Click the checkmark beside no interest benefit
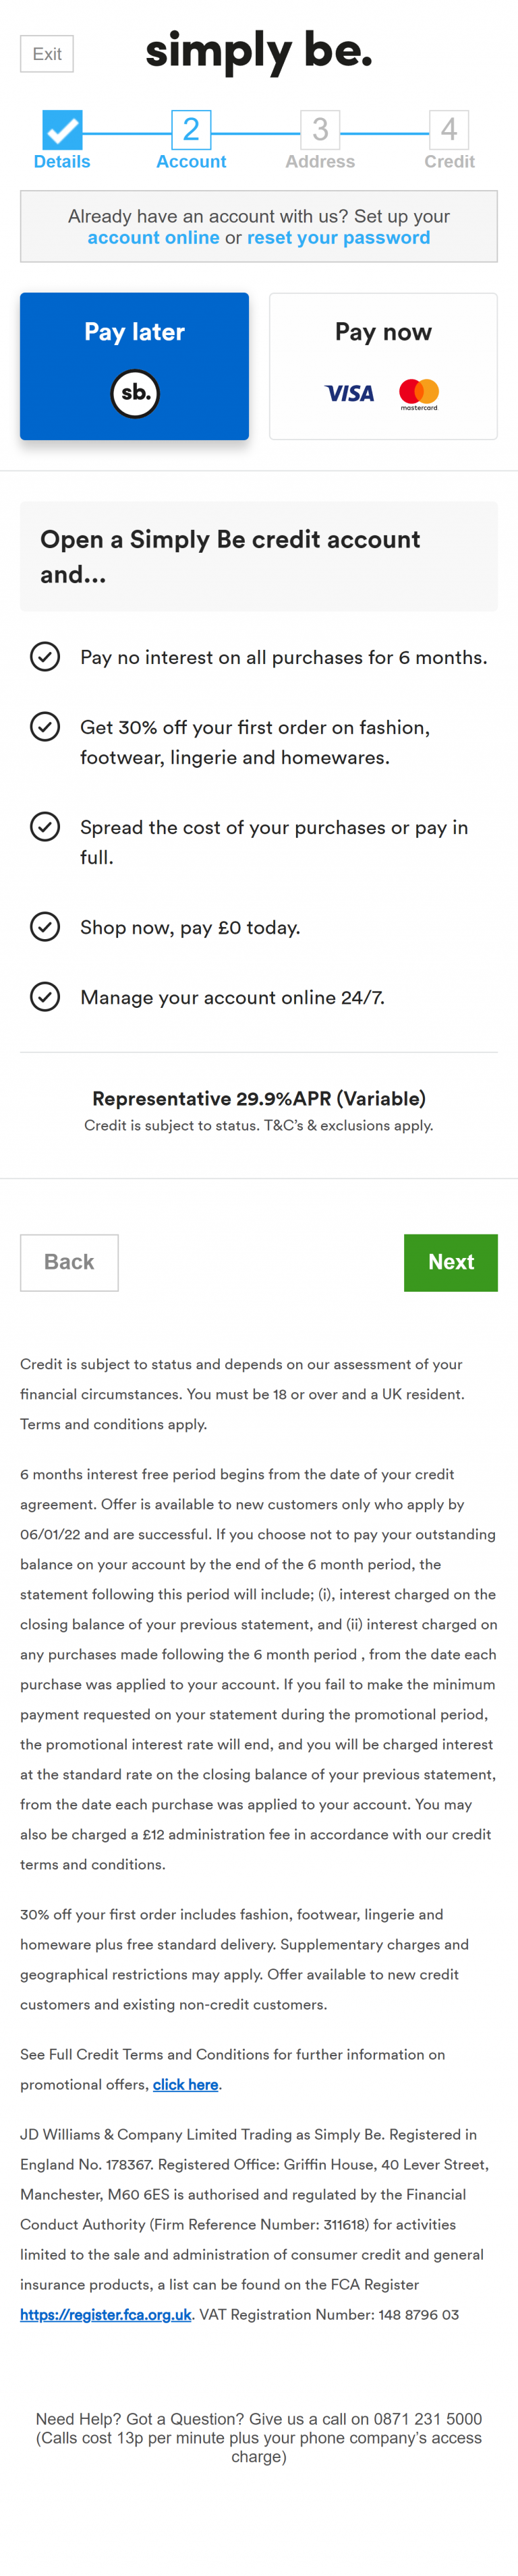This screenshot has height=2576, width=518. 45,657
